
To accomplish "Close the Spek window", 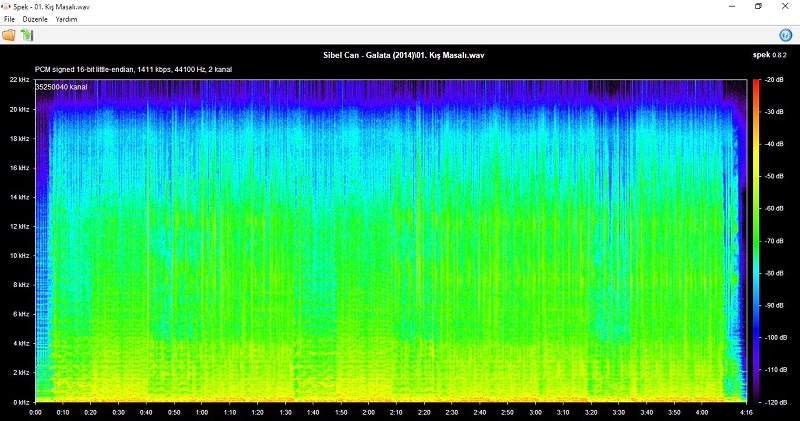I will 785,7.
